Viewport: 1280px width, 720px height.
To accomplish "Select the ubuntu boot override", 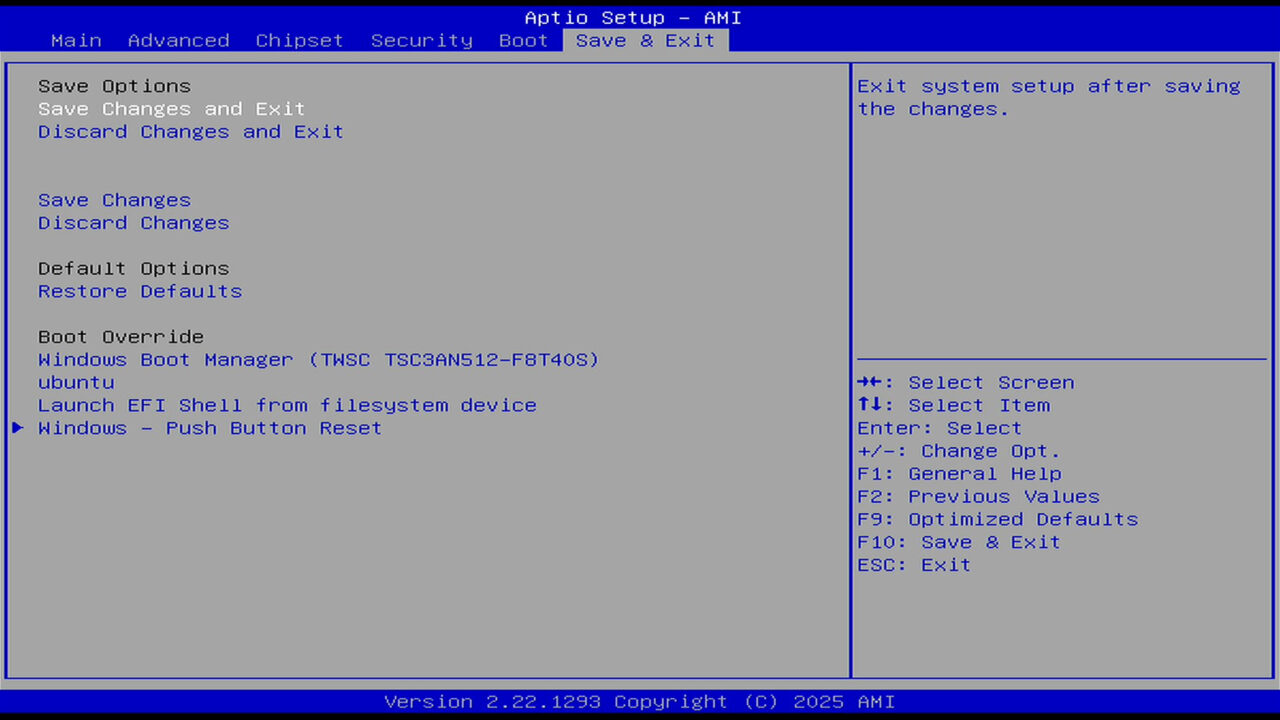I will pos(76,383).
